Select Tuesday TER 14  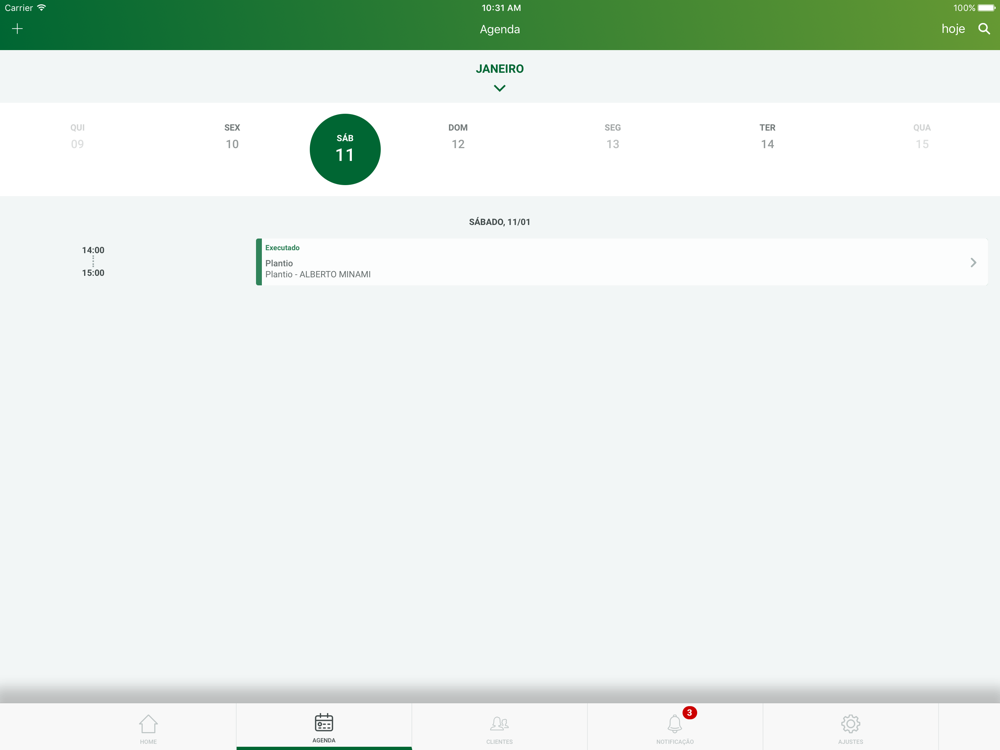pyautogui.click(x=767, y=136)
